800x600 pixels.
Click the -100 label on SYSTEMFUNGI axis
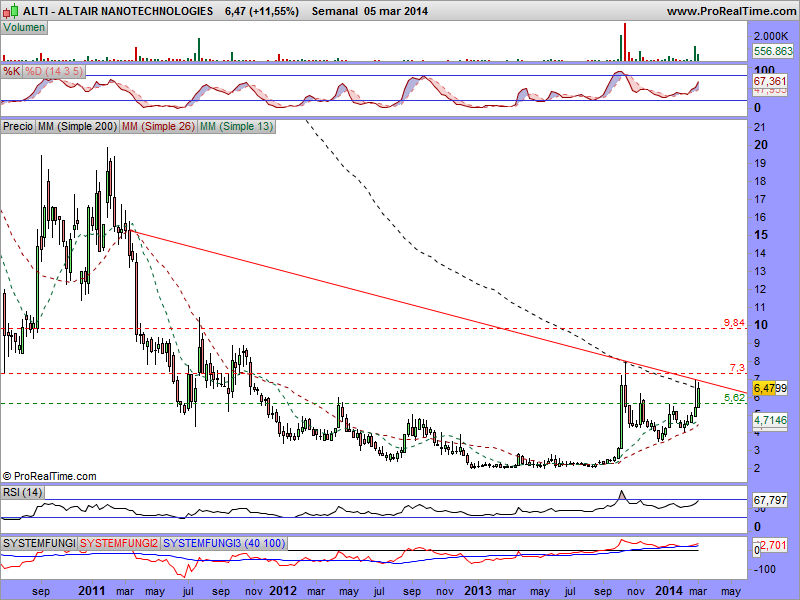[x=765, y=569]
